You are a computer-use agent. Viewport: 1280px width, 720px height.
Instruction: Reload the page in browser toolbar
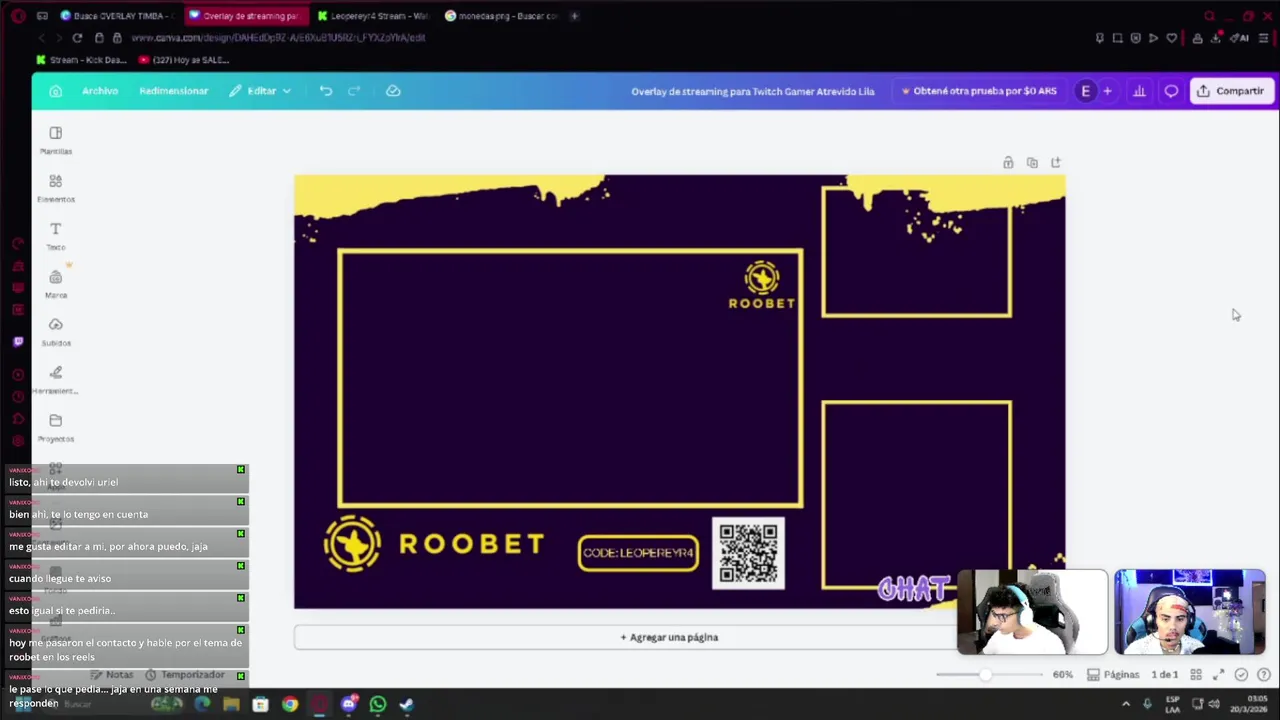coord(77,38)
